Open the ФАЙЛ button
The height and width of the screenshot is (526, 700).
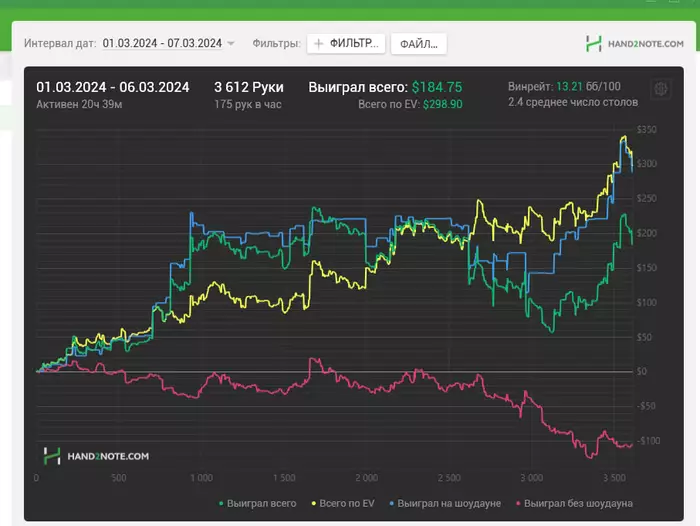point(419,44)
